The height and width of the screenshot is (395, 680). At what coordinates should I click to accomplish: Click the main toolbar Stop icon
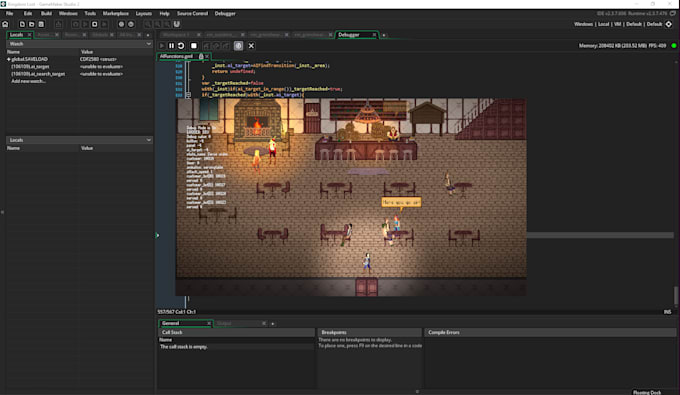pos(95,24)
